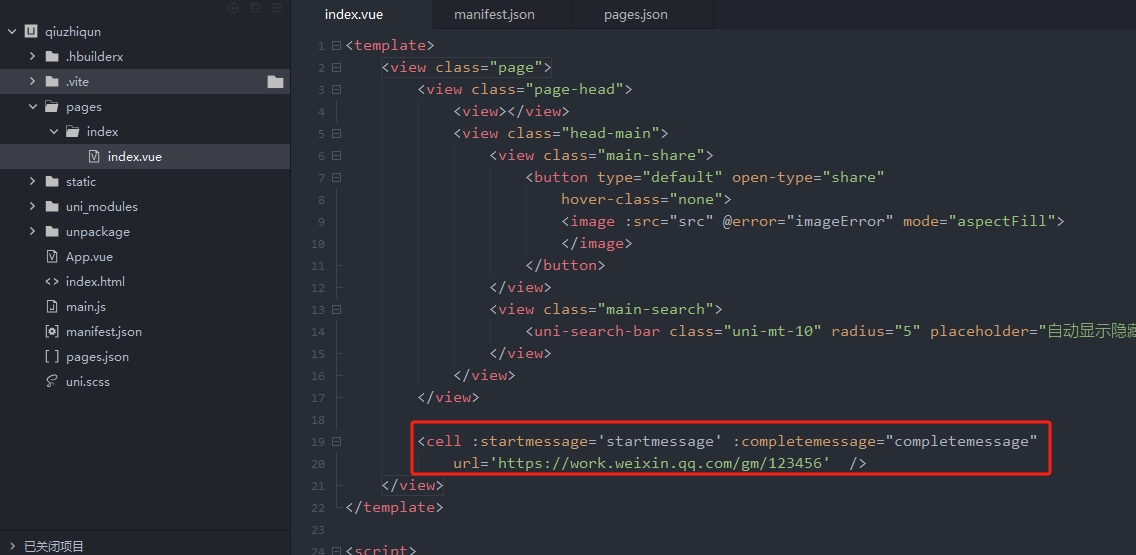1136x555 pixels.
Task: Fold the page view at line 2
Action: pyautogui.click(x=336, y=67)
